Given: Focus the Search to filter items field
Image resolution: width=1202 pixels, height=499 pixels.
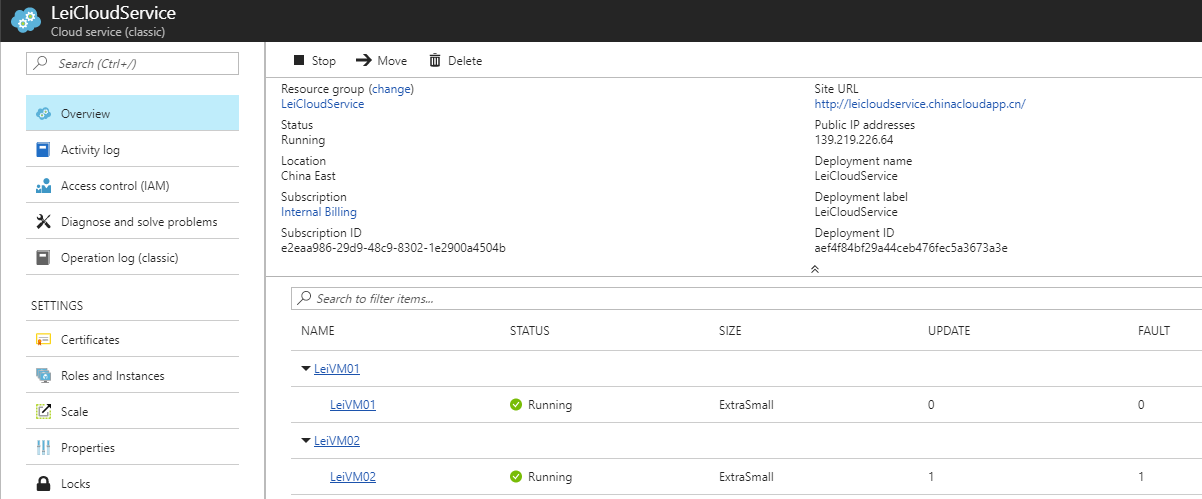Looking at the screenshot, I should click(746, 298).
